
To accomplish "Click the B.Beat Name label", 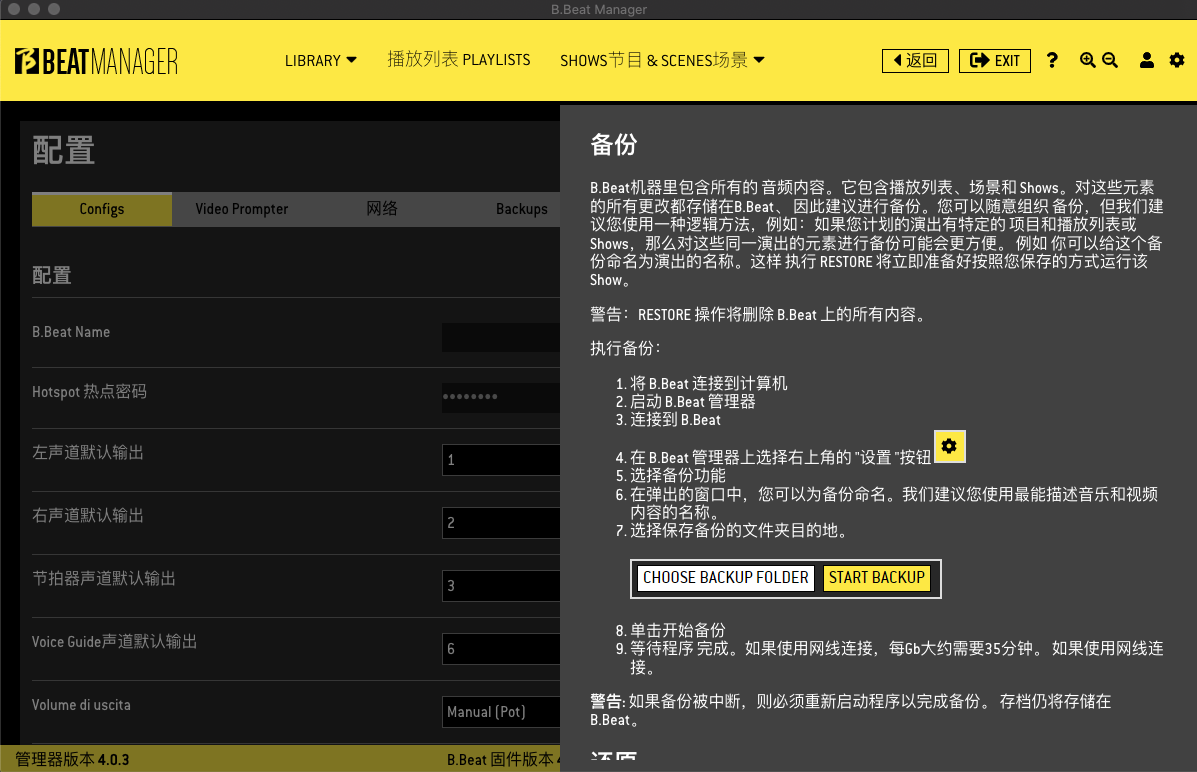I will (x=71, y=332).
